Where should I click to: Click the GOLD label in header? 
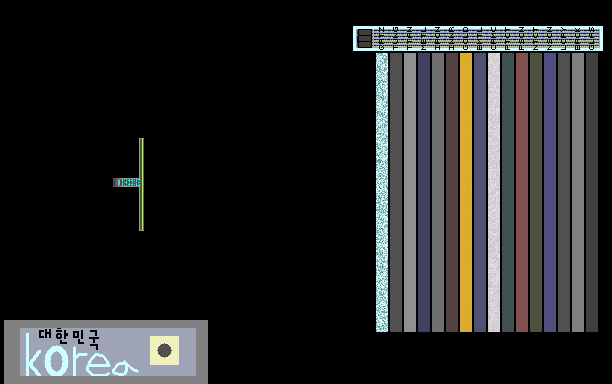click(466, 38)
